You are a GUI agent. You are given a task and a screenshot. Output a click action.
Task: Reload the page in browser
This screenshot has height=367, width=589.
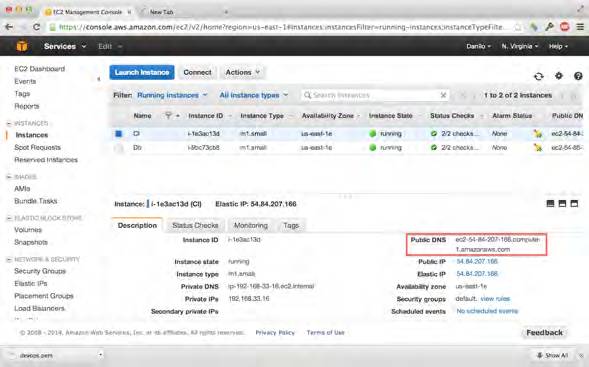(36, 27)
